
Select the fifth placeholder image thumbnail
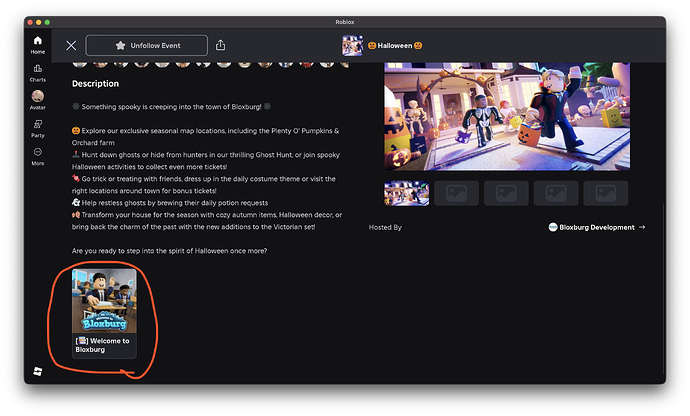606,193
